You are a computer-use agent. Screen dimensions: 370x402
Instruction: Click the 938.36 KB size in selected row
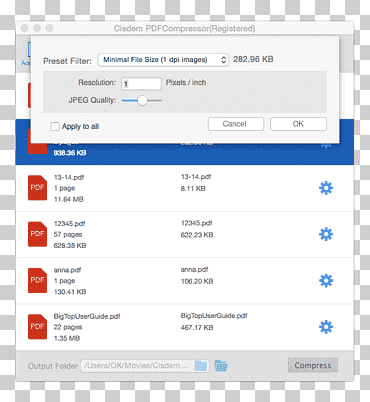coord(70,153)
